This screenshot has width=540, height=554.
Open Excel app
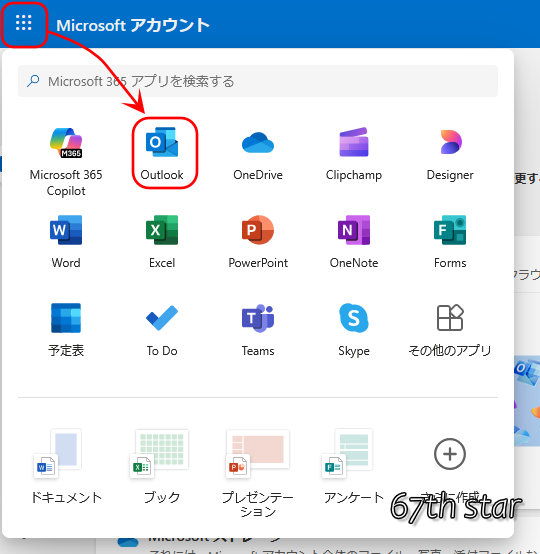(x=162, y=242)
